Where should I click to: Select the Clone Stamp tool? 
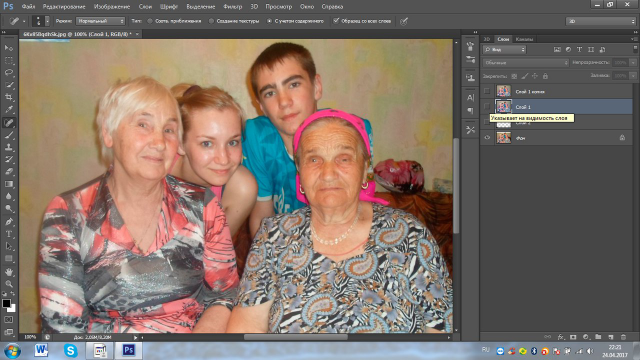(9, 147)
